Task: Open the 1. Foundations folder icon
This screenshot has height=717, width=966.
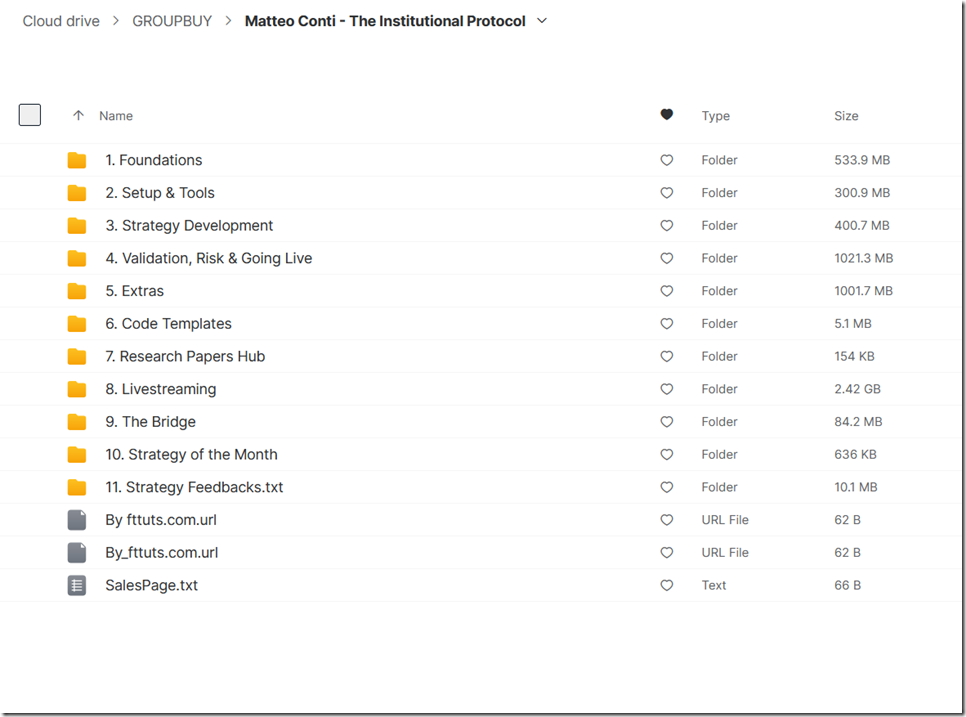Action: tap(77, 160)
